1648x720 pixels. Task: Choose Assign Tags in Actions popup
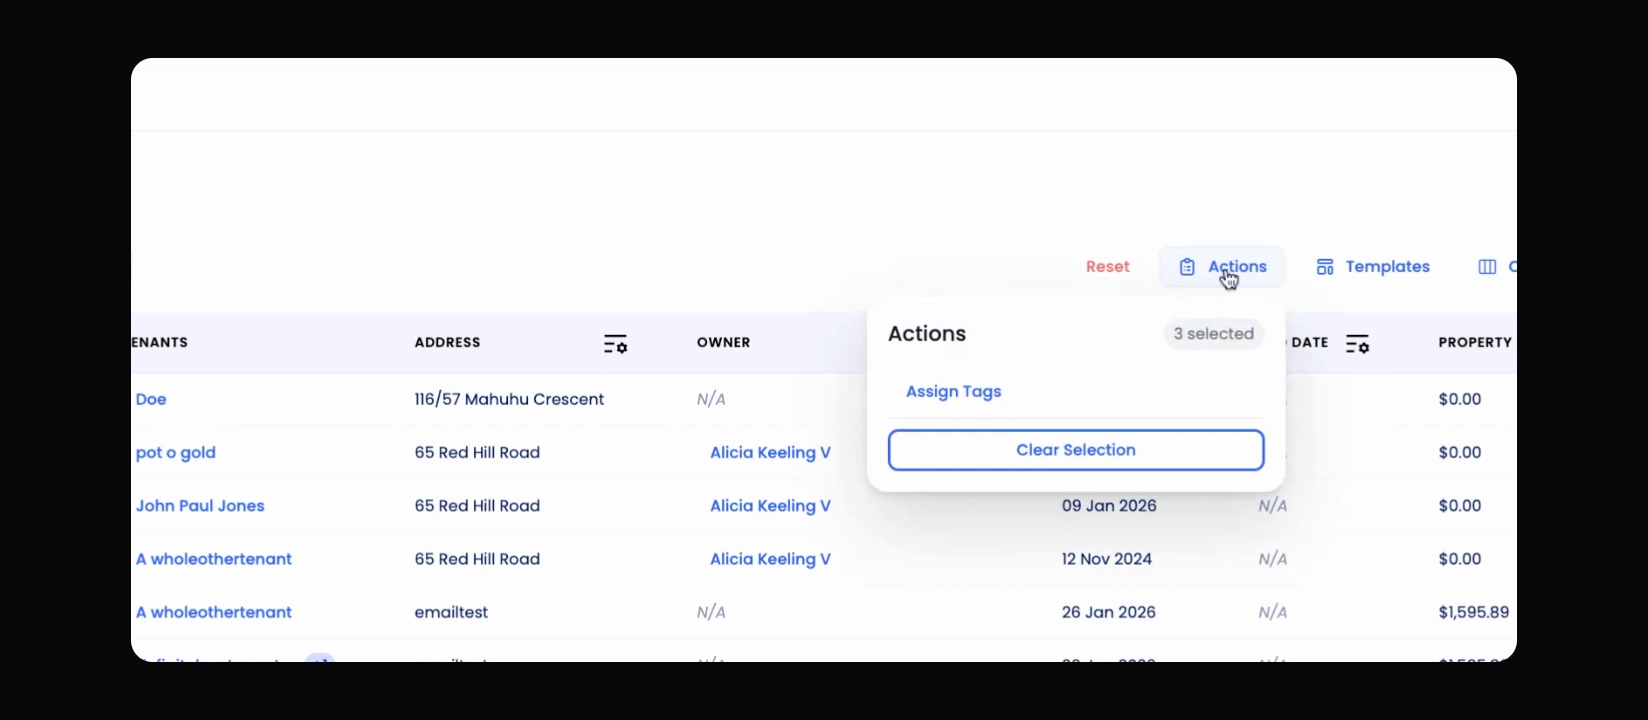point(954,392)
